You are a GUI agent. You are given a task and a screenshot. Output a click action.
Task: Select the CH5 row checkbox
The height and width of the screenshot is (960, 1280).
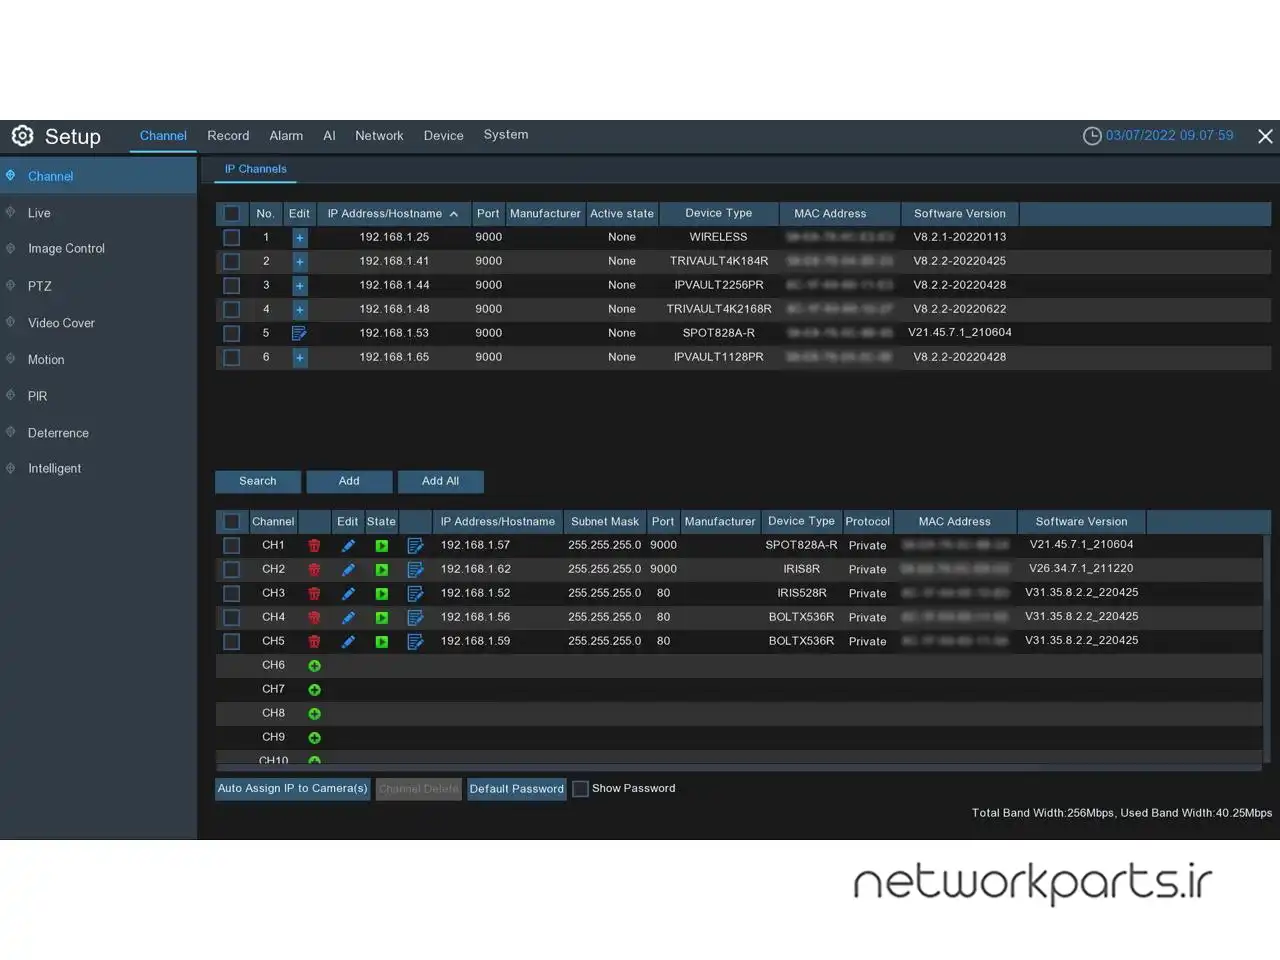click(232, 642)
